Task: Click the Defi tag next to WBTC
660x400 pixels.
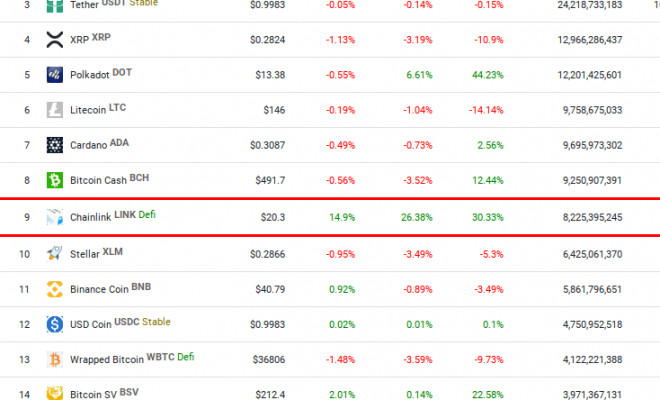Action: pos(186,357)
